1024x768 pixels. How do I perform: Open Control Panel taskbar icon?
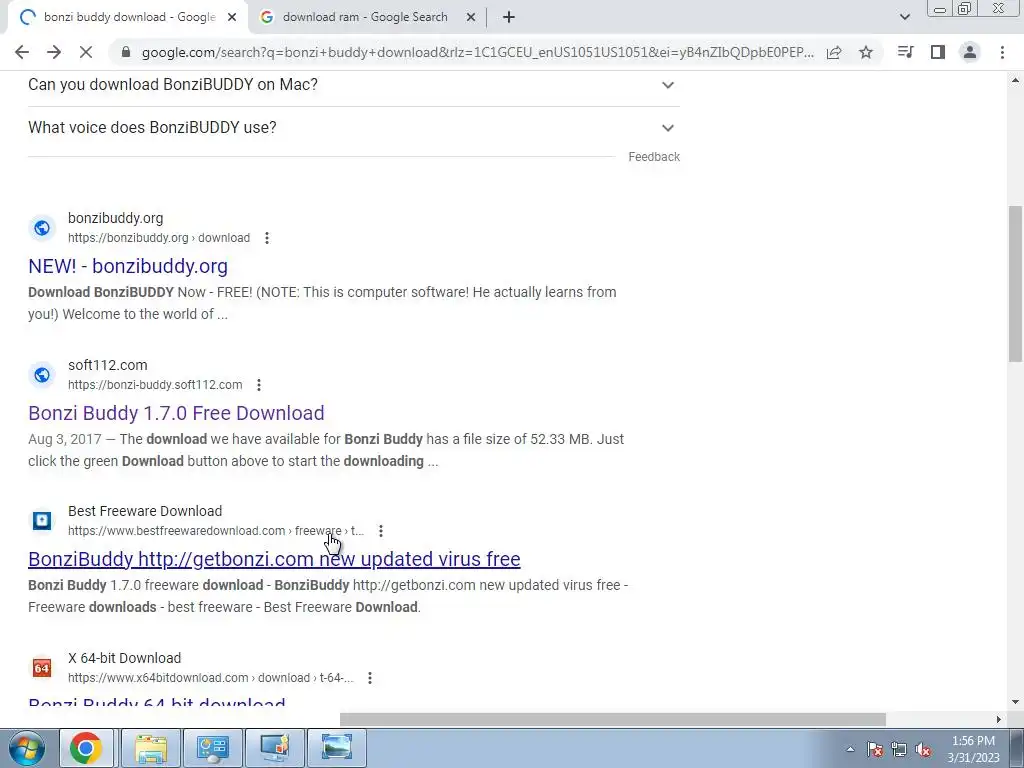pyautogui.click(x=212, y=748)
